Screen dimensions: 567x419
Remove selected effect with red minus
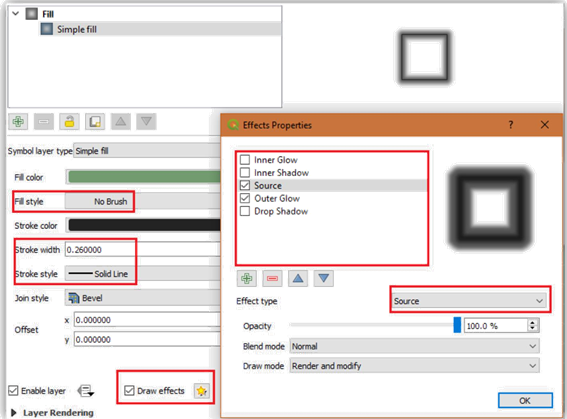pos(272,279)
